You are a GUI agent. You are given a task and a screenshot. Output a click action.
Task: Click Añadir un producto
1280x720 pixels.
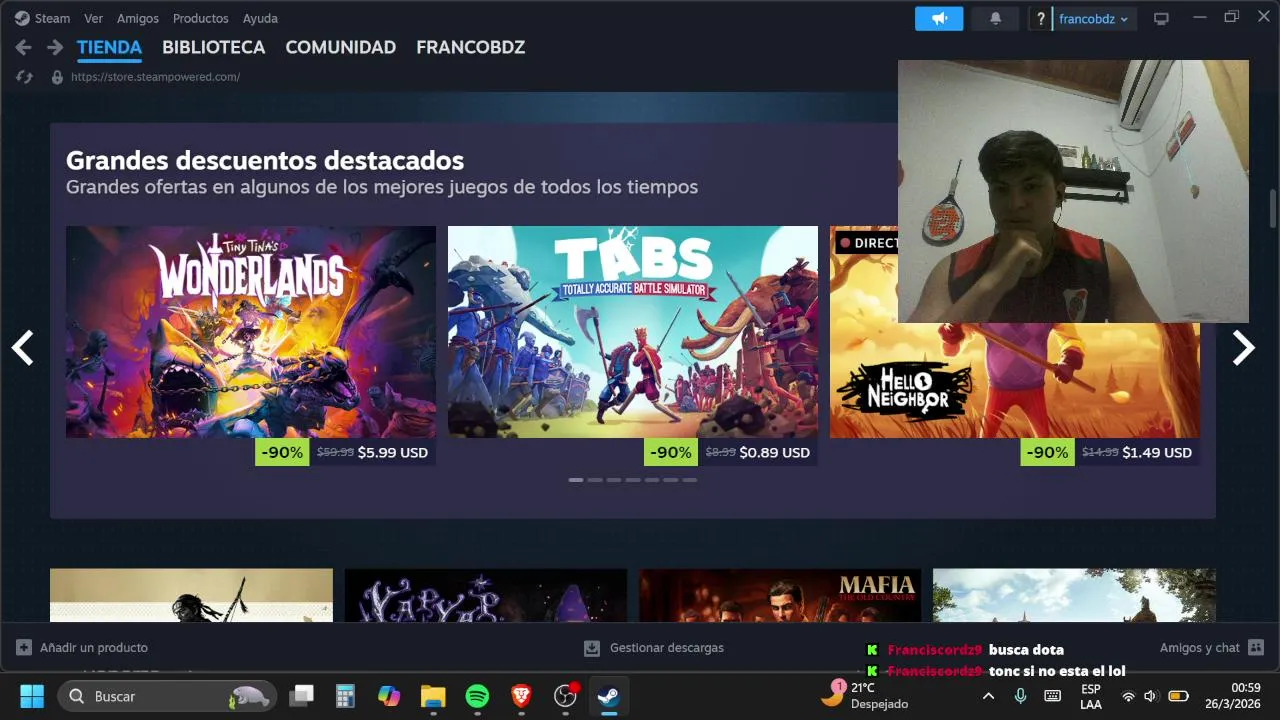(x=94, y=648)
